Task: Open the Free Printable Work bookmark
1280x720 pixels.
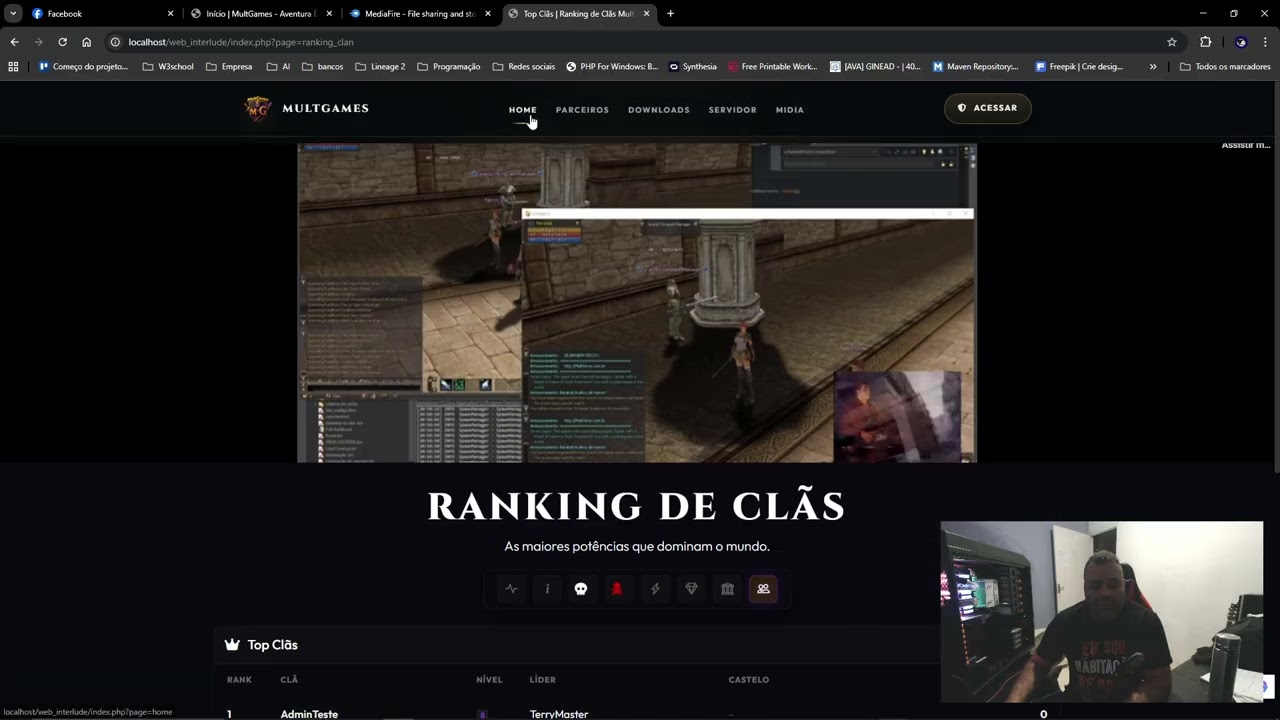Action: [x=772, y=67]
